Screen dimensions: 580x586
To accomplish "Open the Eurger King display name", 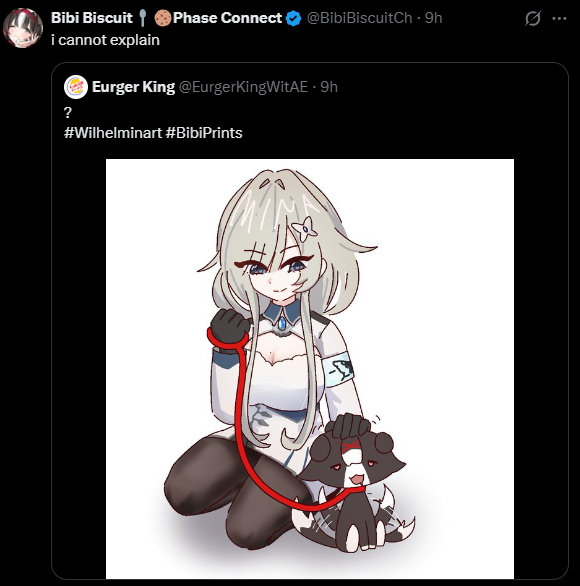I will [x=133, y=87].
